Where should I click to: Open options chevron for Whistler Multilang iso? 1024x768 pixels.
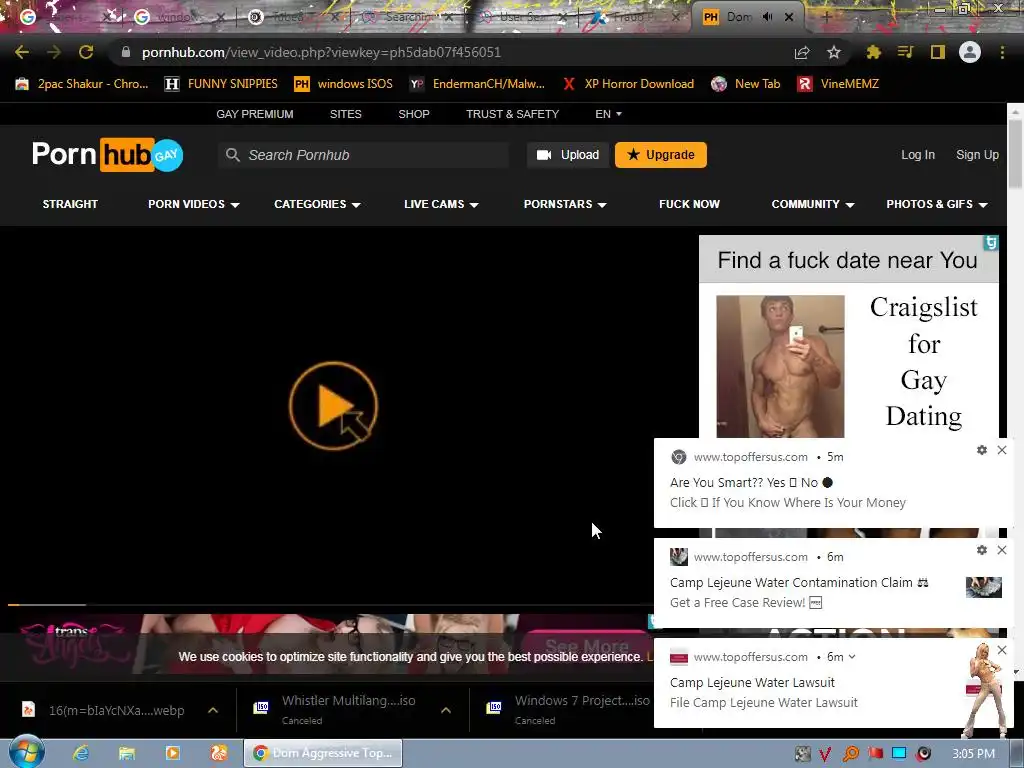[446, 710]
